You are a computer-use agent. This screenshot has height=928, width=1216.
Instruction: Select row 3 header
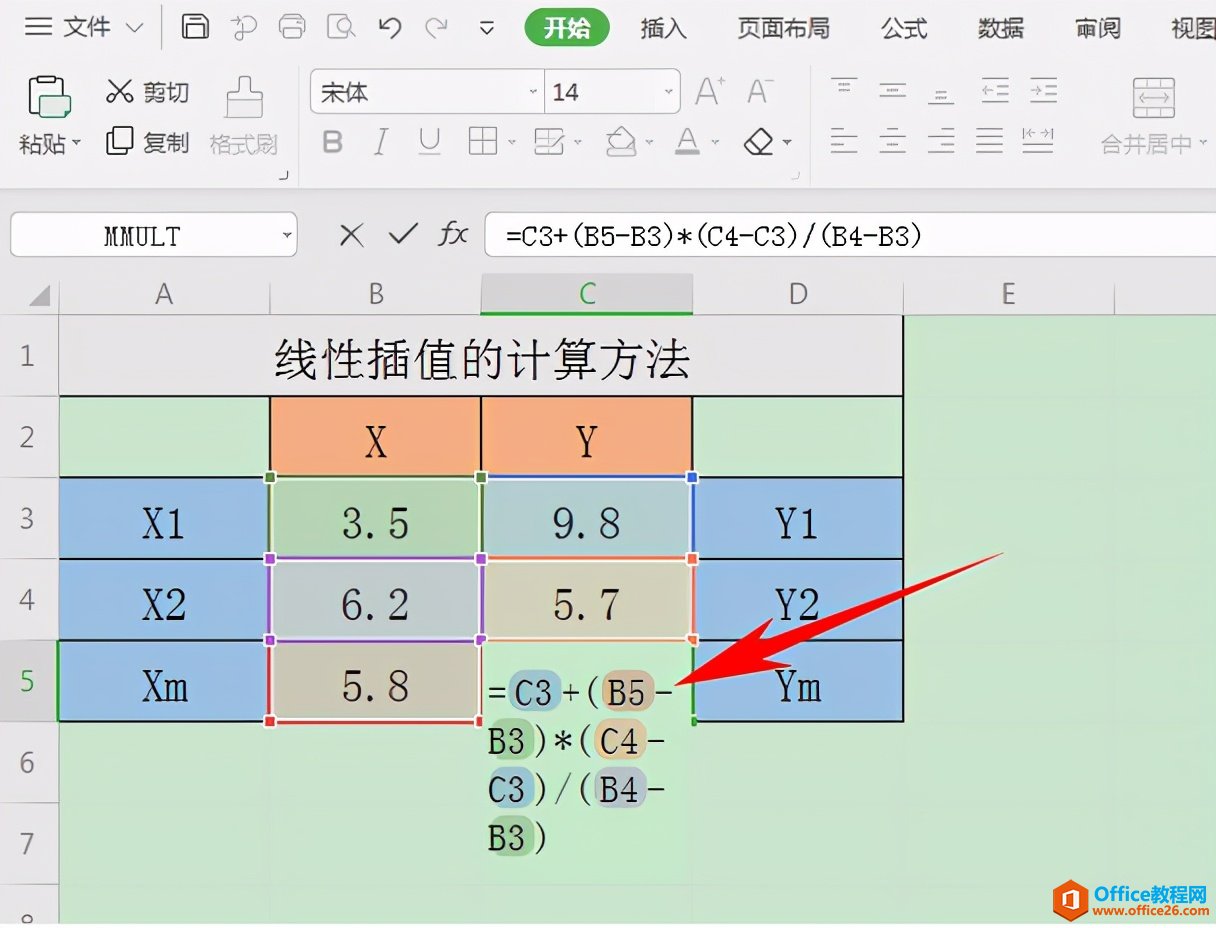click(x=28, y=518)
